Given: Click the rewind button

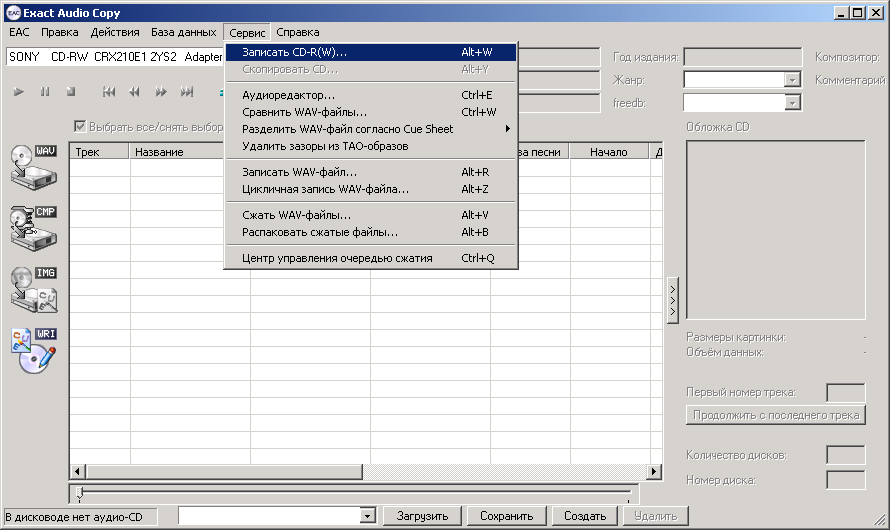Looking at the screenshot, I should tap(135, 91).
